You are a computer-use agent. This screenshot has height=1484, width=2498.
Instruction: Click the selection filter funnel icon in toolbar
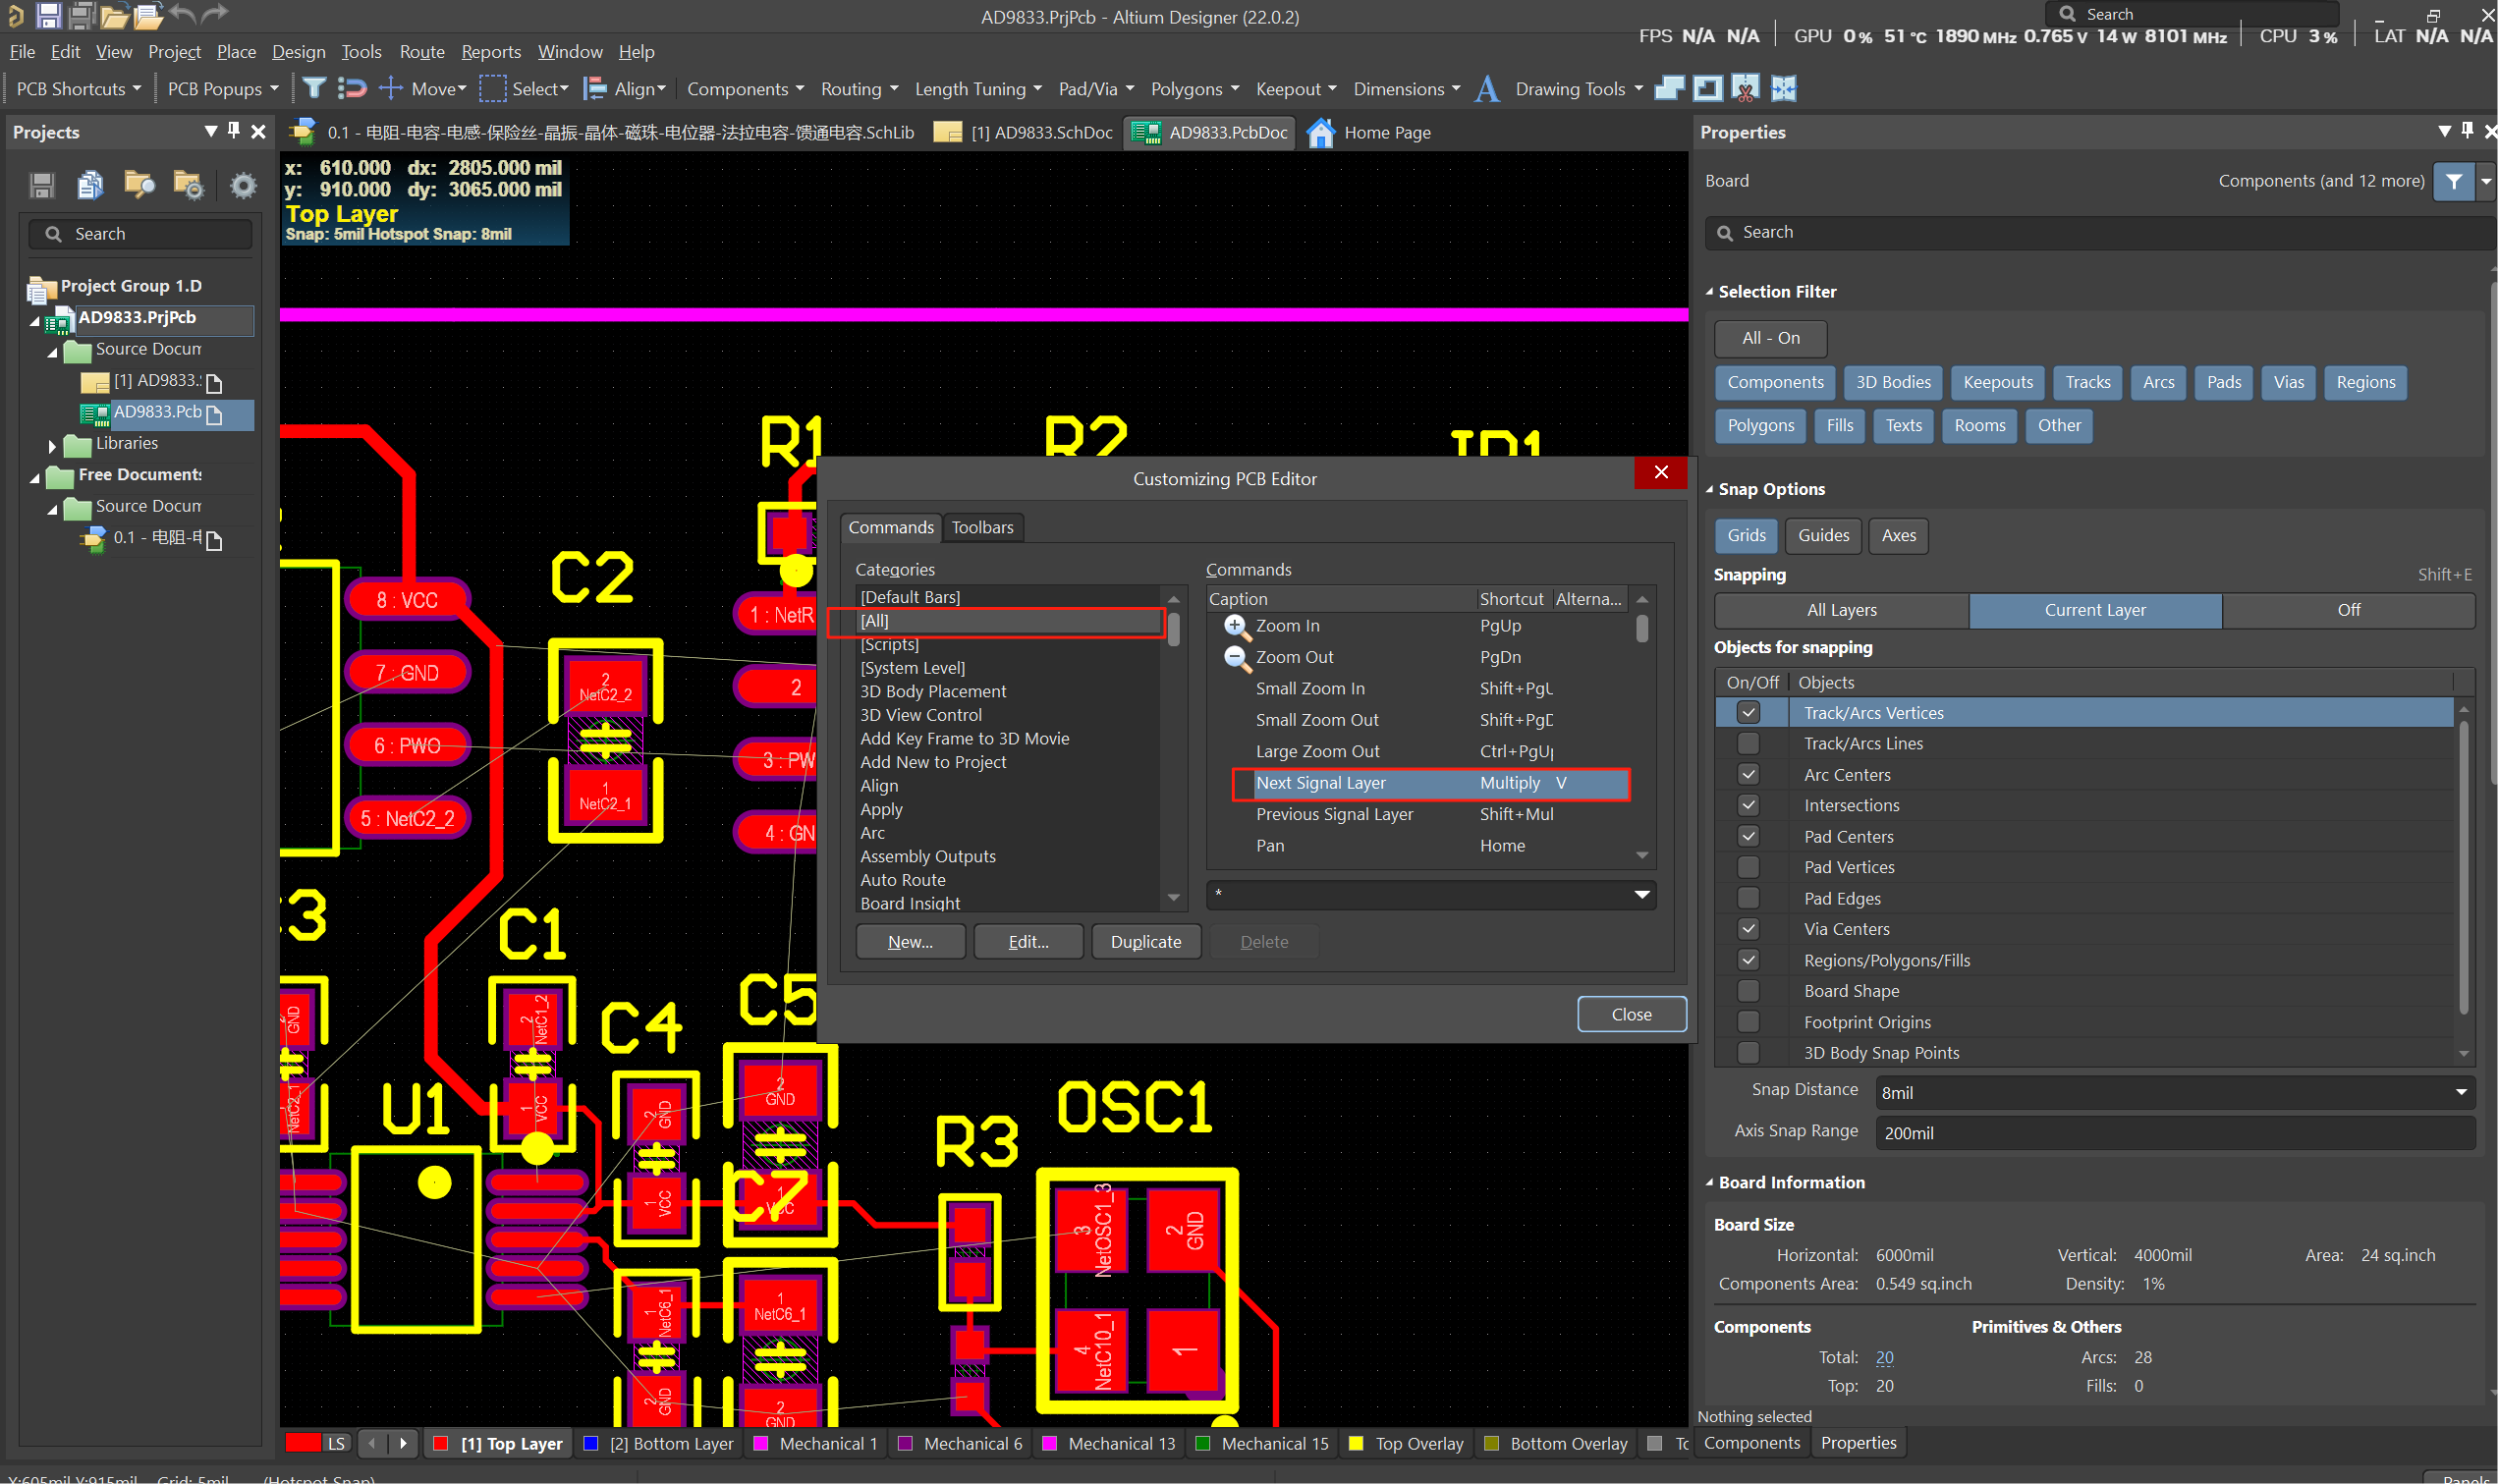(314, 89)
